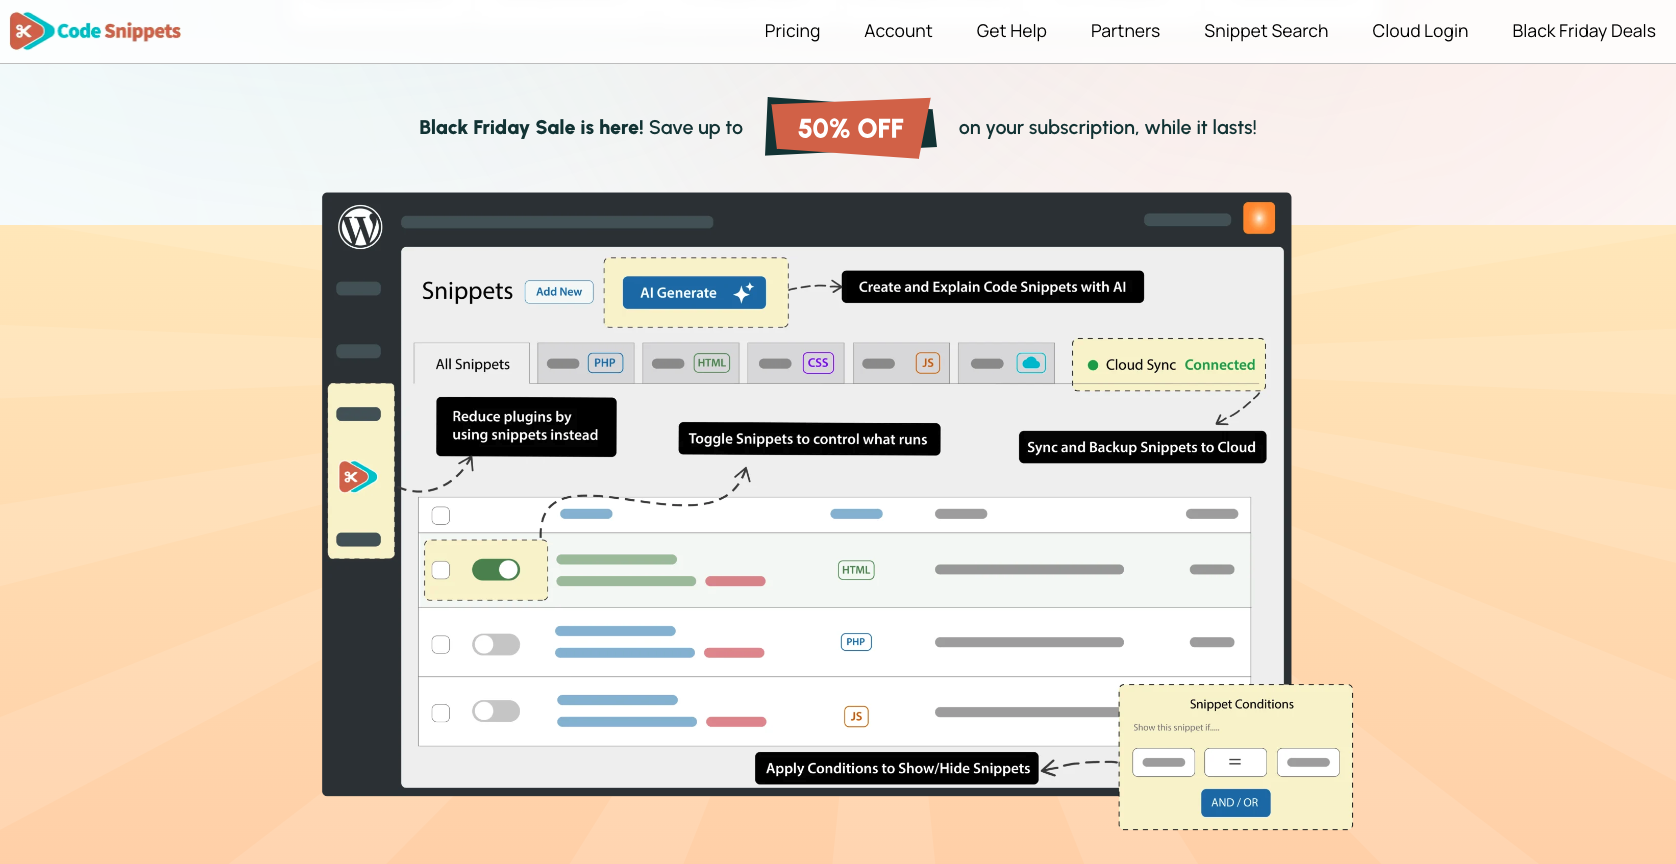1676x864 pixels.
Task: Click the AND / OR button
Action: click(1235, 803)
